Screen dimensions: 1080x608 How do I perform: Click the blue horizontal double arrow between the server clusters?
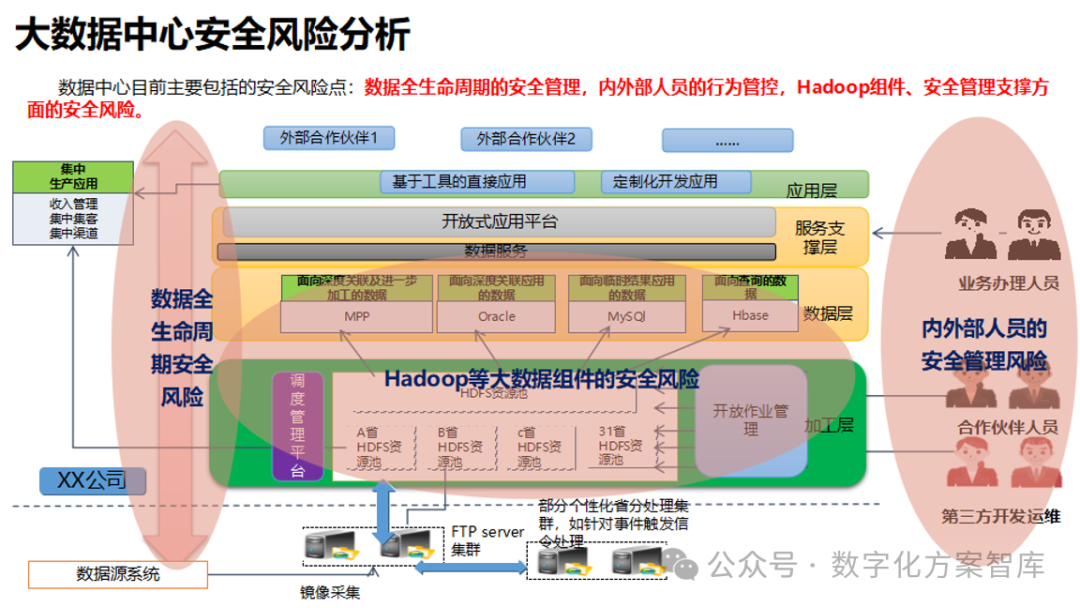coord(470,567)
